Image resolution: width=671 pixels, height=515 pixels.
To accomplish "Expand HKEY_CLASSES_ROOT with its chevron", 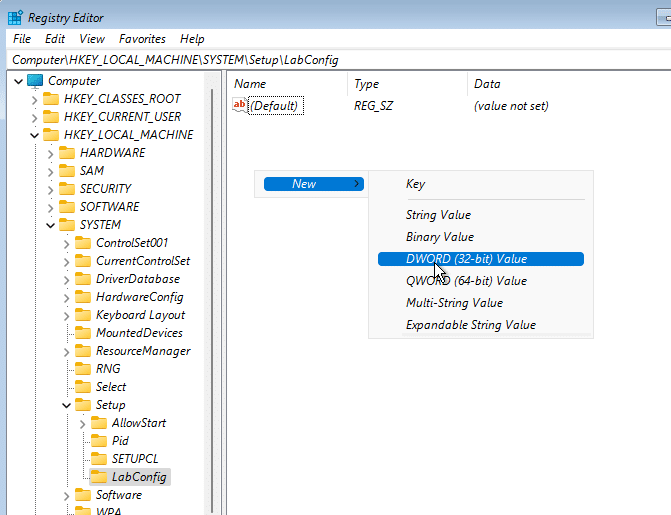I will (35, 100).
